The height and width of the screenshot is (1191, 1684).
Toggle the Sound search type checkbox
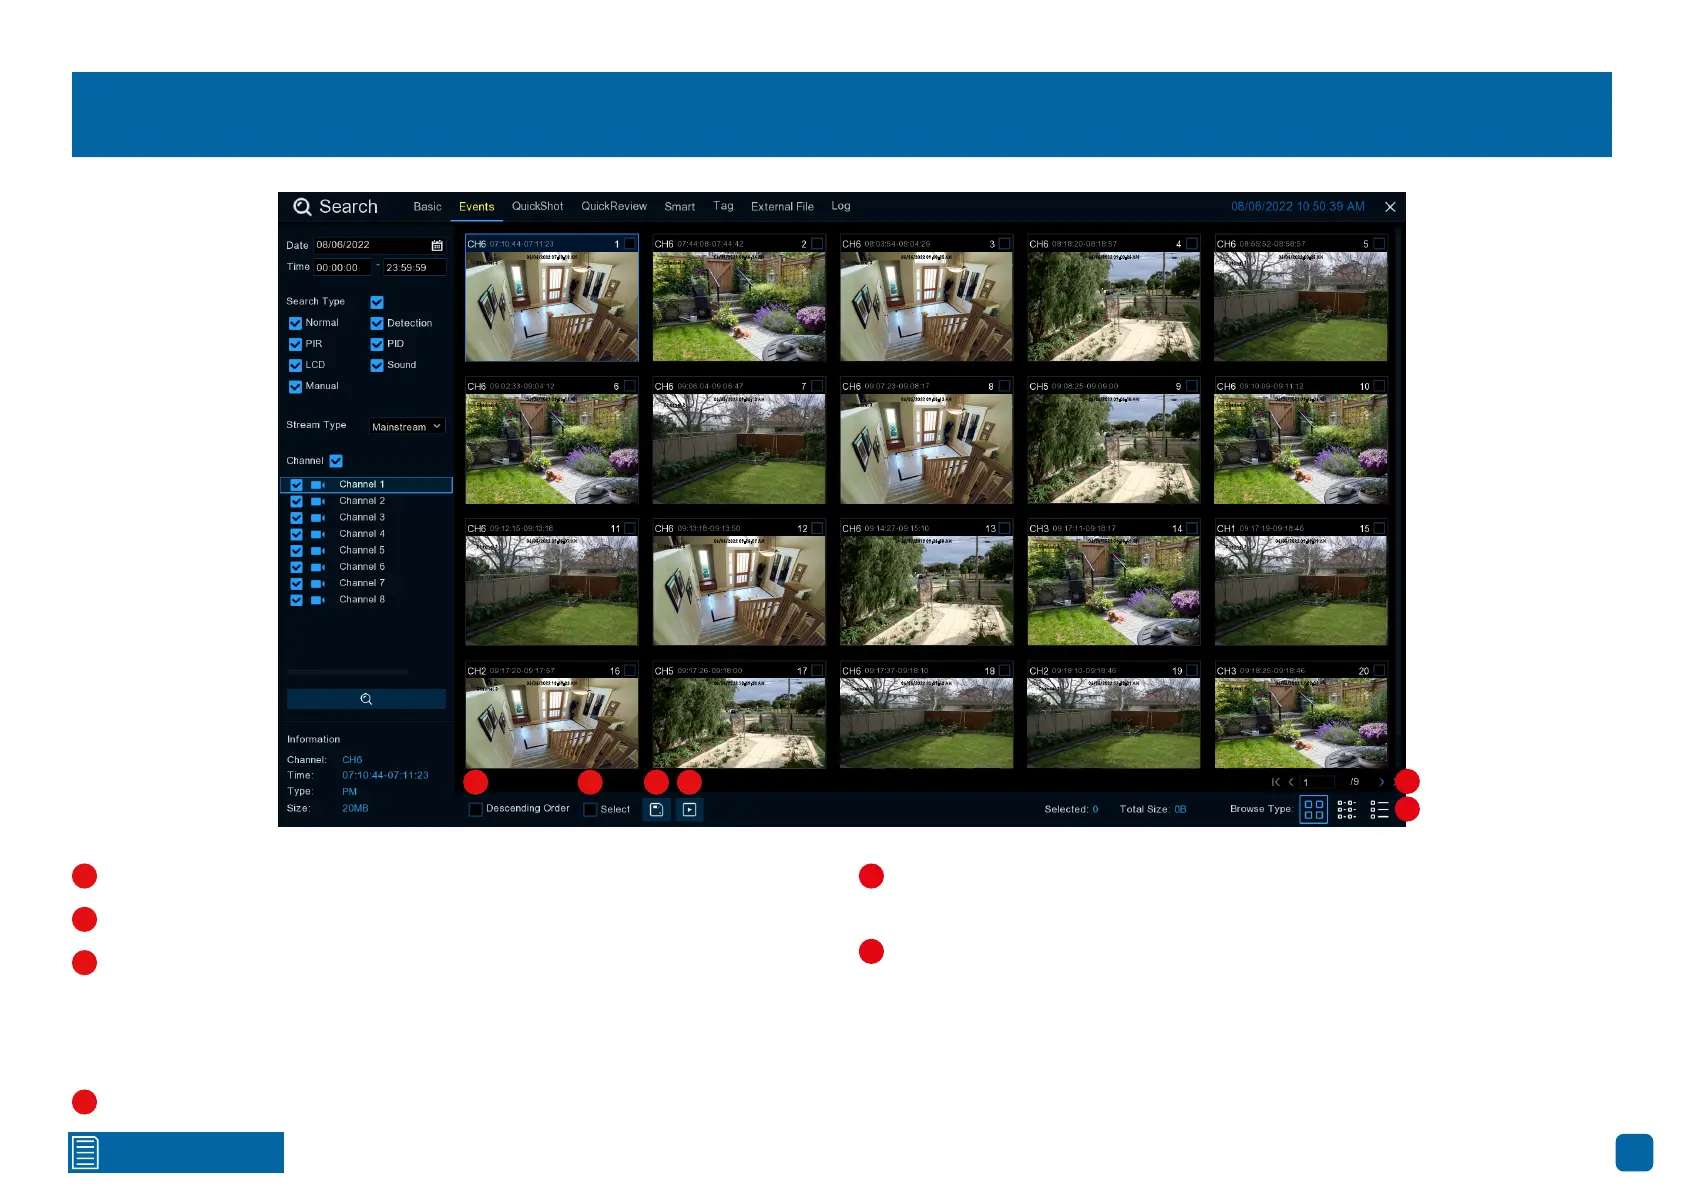pos(377,365)
